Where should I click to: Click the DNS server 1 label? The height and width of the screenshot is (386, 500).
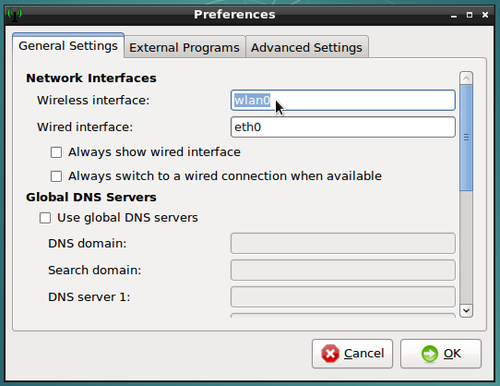point(89,297)
